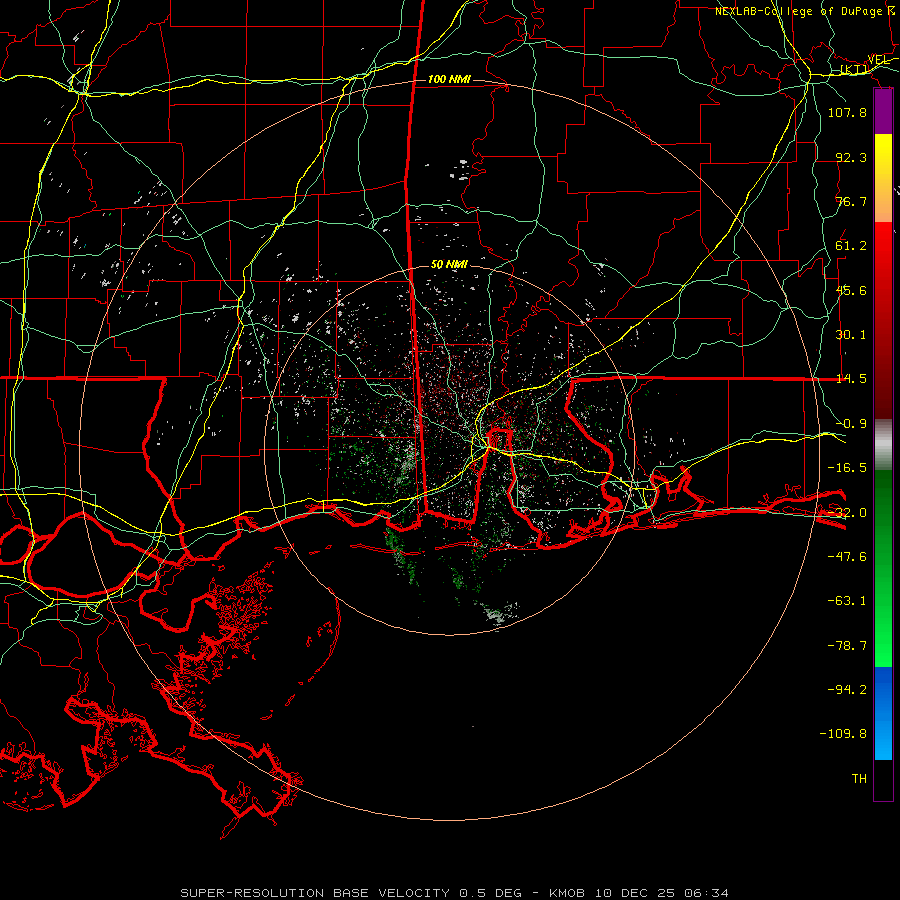Select the 14.5 legend value
This screenshot has height=900, width=900.
coord(851,379)
